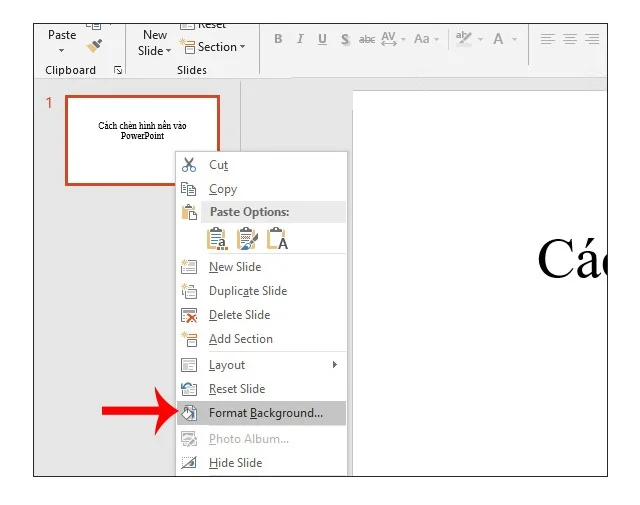Center text alignment in ribbon
The height and width of the screenshot is (505, 640).
(x=570, y=39)
